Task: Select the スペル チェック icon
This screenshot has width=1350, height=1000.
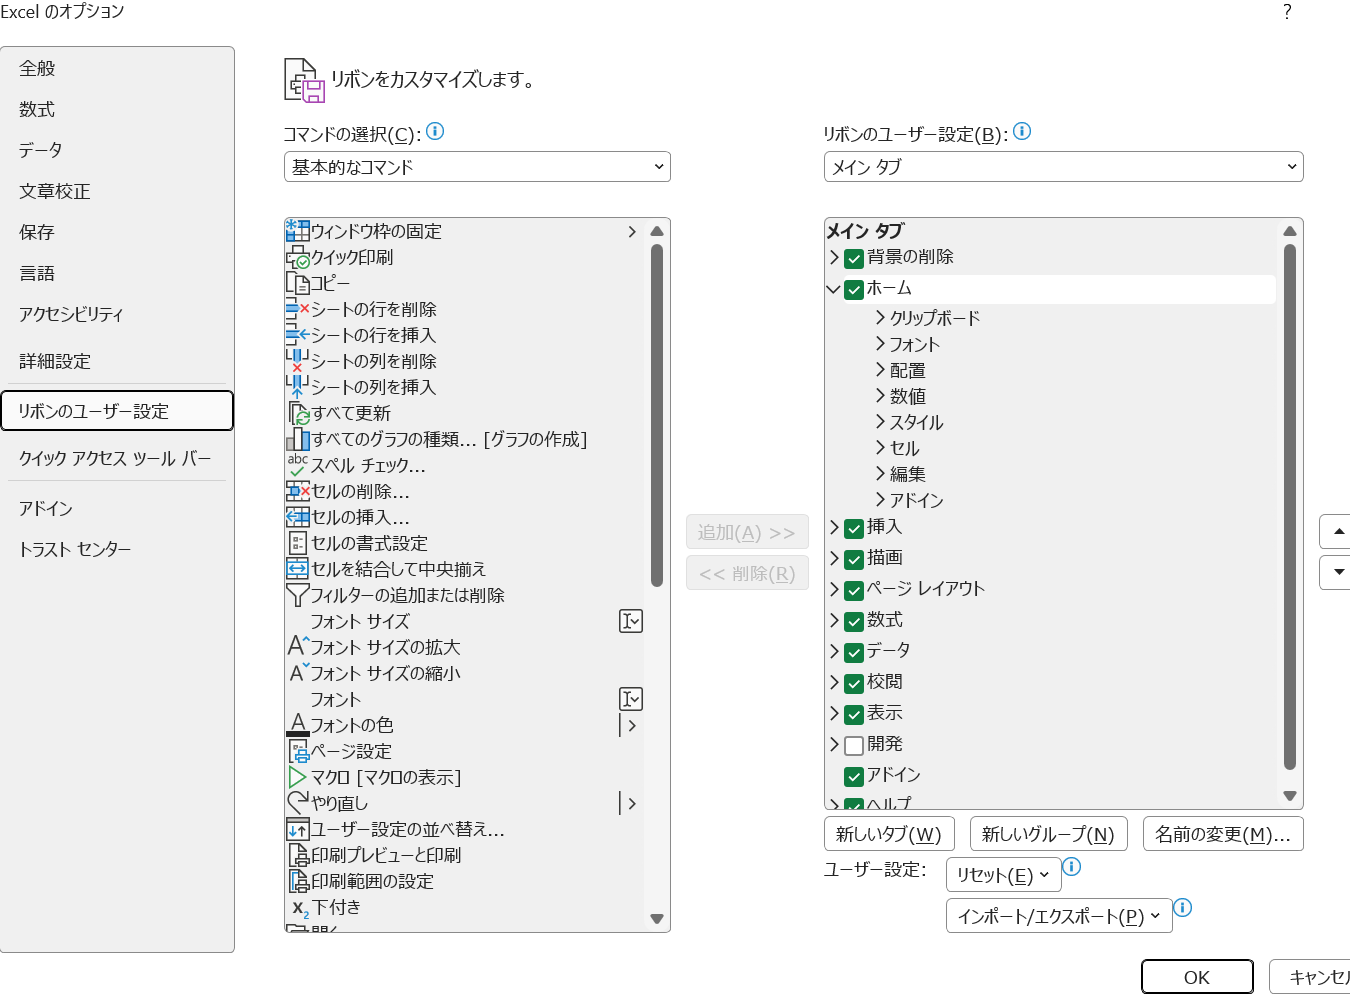Action: (297, 465)
